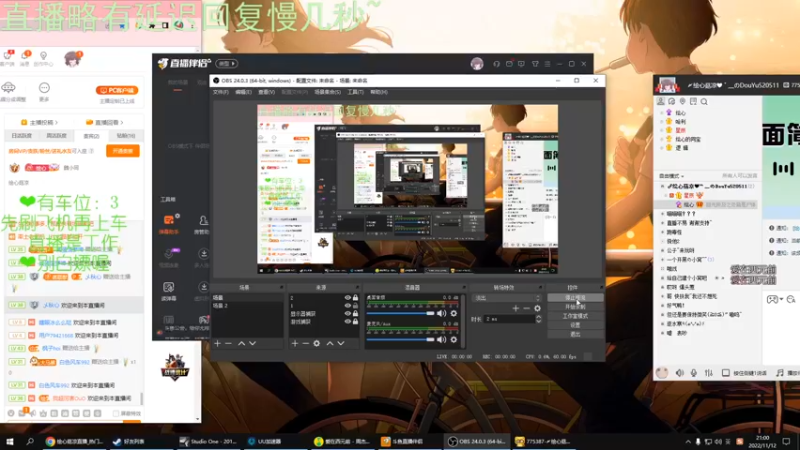Open desktop audio mixer settings gear

pyautogui.click(x=454, y=313)
